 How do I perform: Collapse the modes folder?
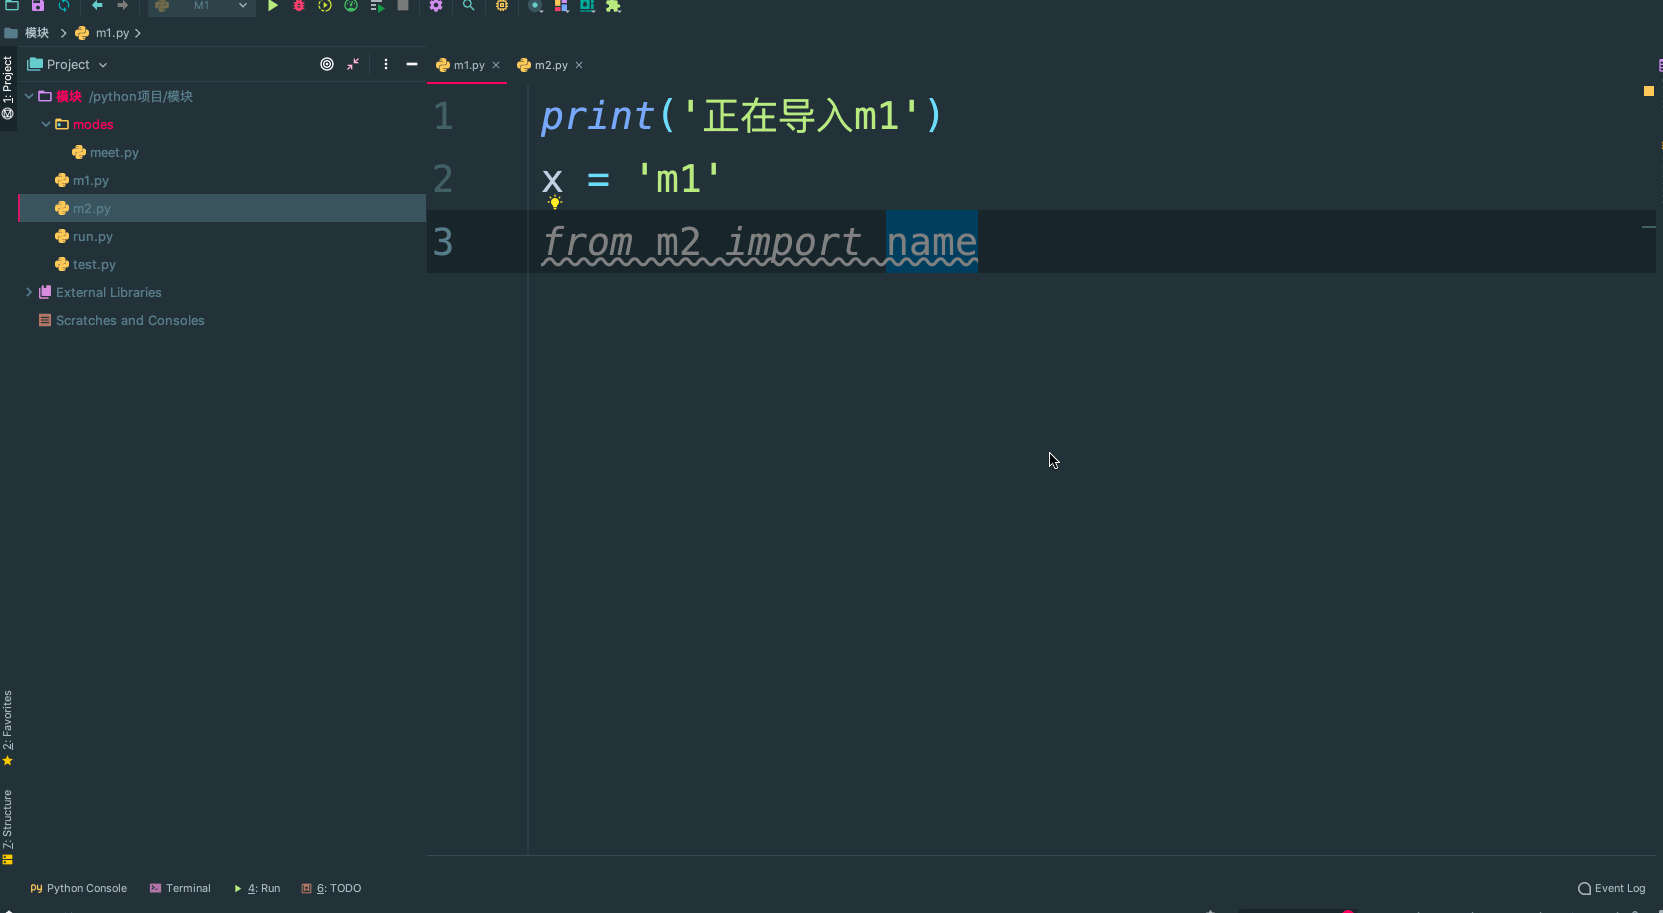[45, 124]
